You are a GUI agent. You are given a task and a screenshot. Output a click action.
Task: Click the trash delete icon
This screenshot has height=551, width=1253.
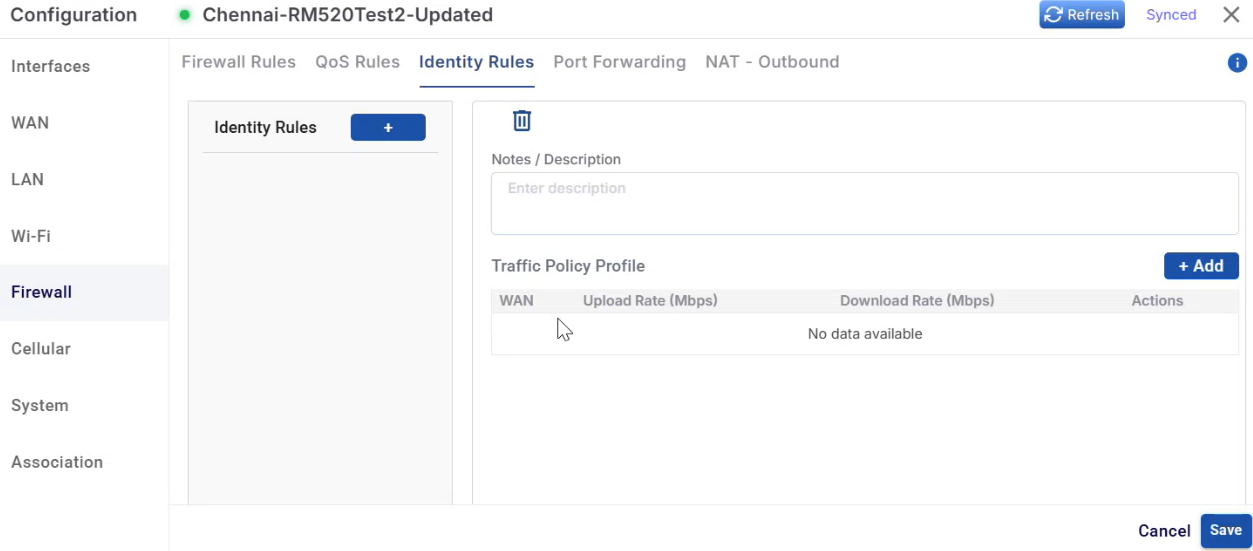522,121
